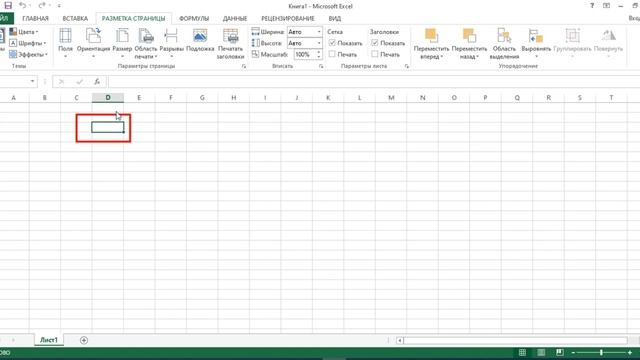Open Параметры листа dialog launcher
Image resolution: width=640 pixels, height=360 pixels.
click(407, 66)
